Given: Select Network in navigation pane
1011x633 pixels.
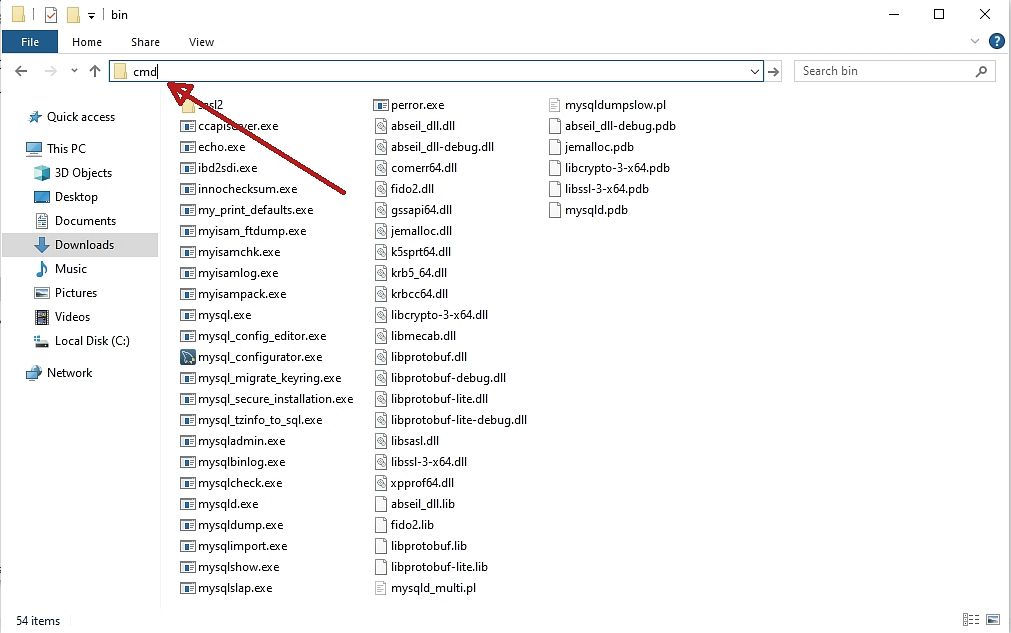Looking at the screenshot, I should click(x=59, y=373).
